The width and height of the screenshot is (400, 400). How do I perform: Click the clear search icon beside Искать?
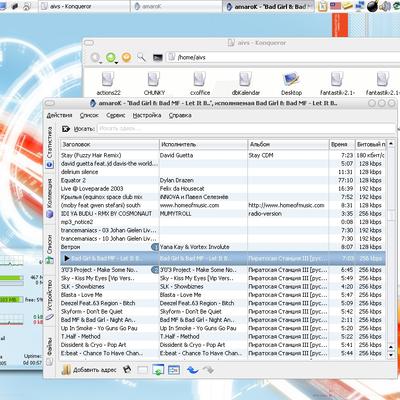coord(66,129)
